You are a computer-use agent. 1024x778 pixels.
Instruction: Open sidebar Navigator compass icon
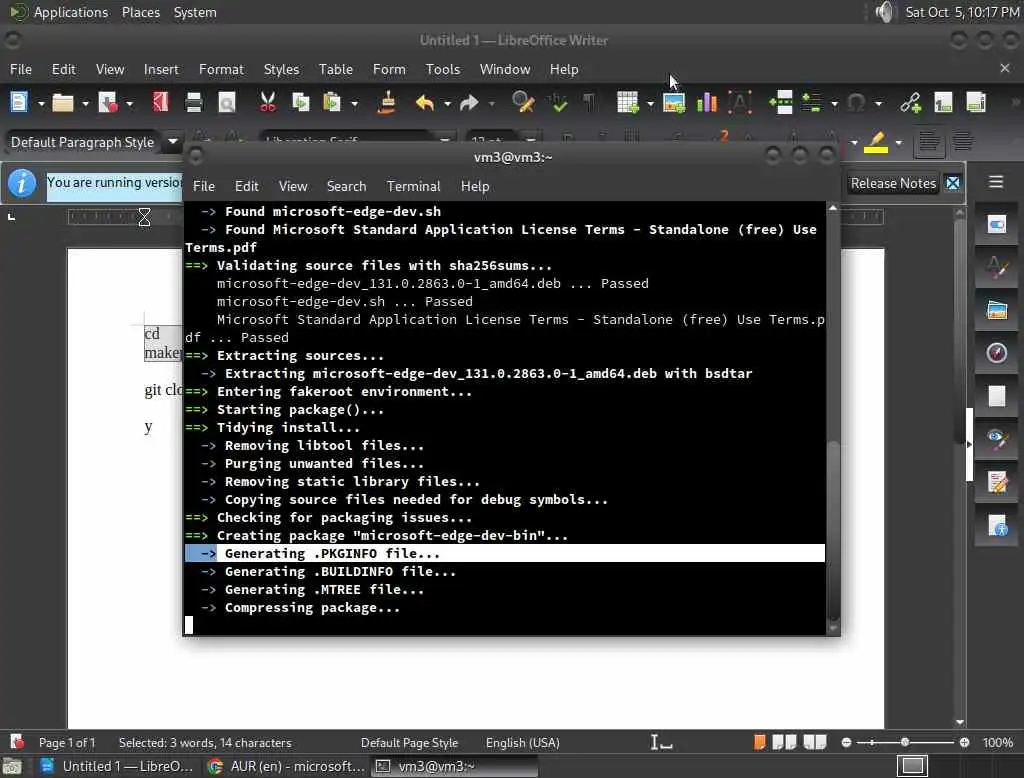997,353
